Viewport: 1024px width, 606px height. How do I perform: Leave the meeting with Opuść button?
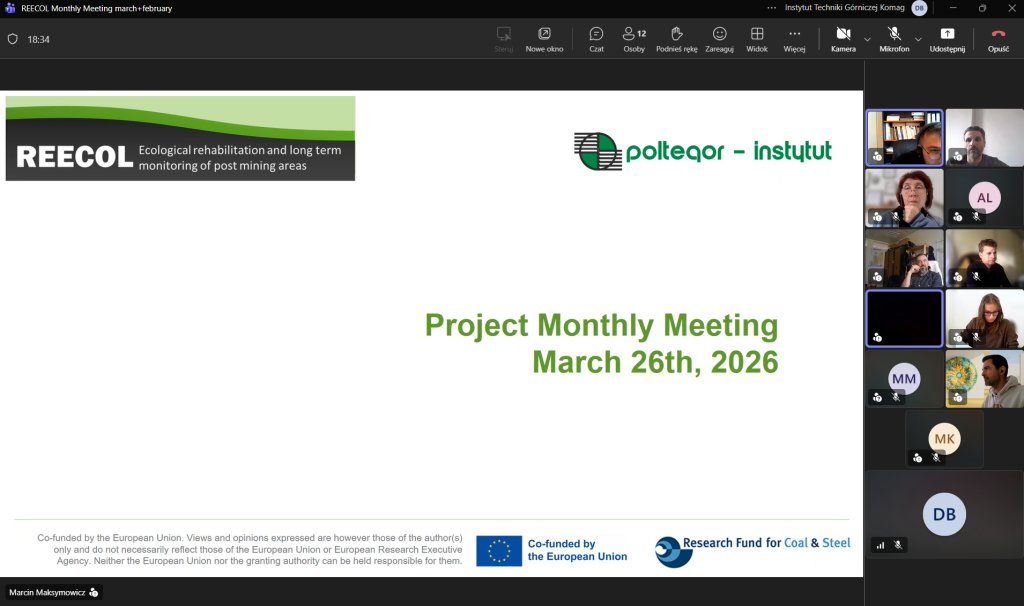[x=997, y=39]
